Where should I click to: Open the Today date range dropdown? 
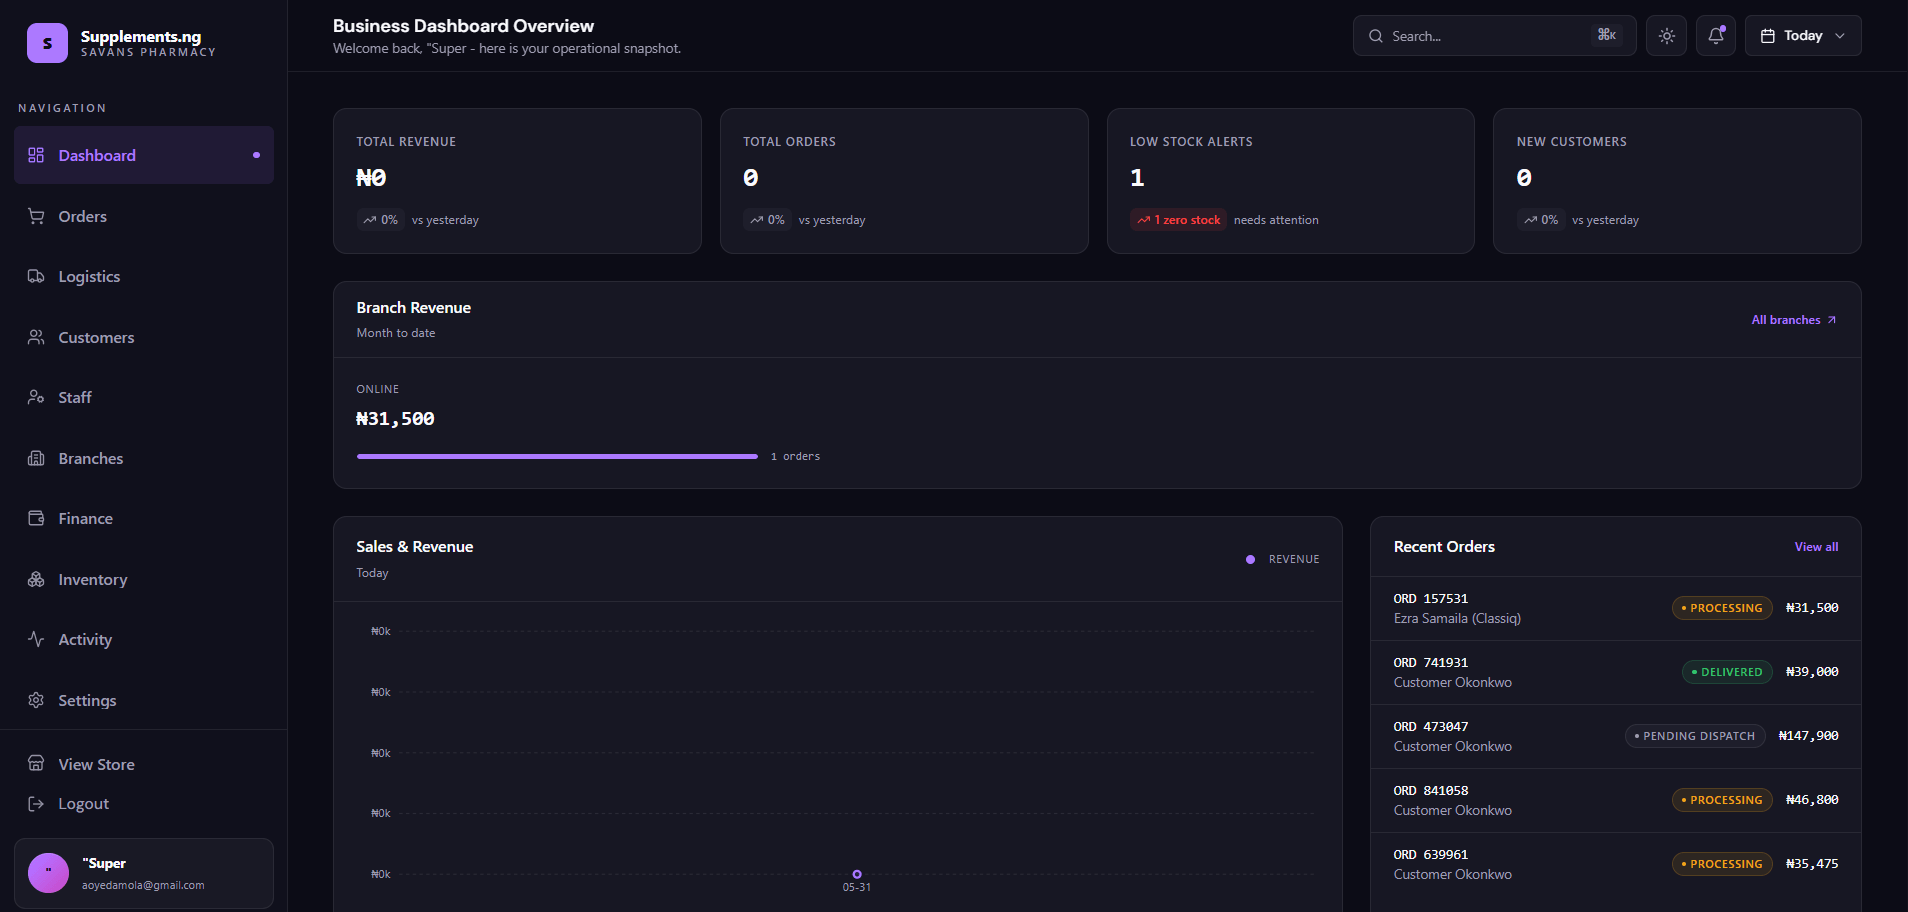pos(1803,35)
